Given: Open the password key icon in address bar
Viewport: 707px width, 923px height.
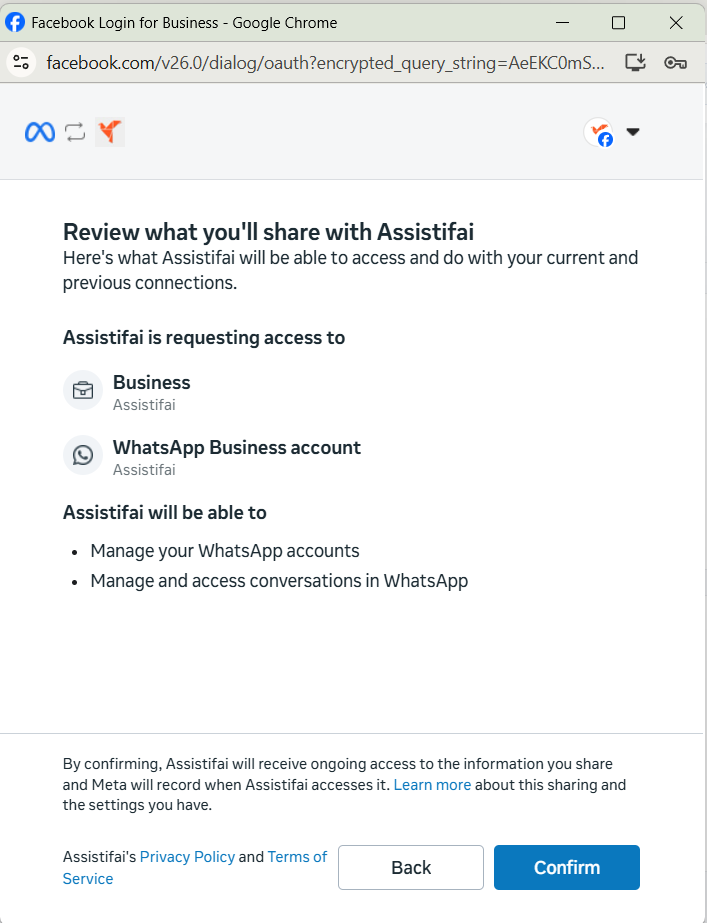Looking at the screenshot, I should [675, 62].
